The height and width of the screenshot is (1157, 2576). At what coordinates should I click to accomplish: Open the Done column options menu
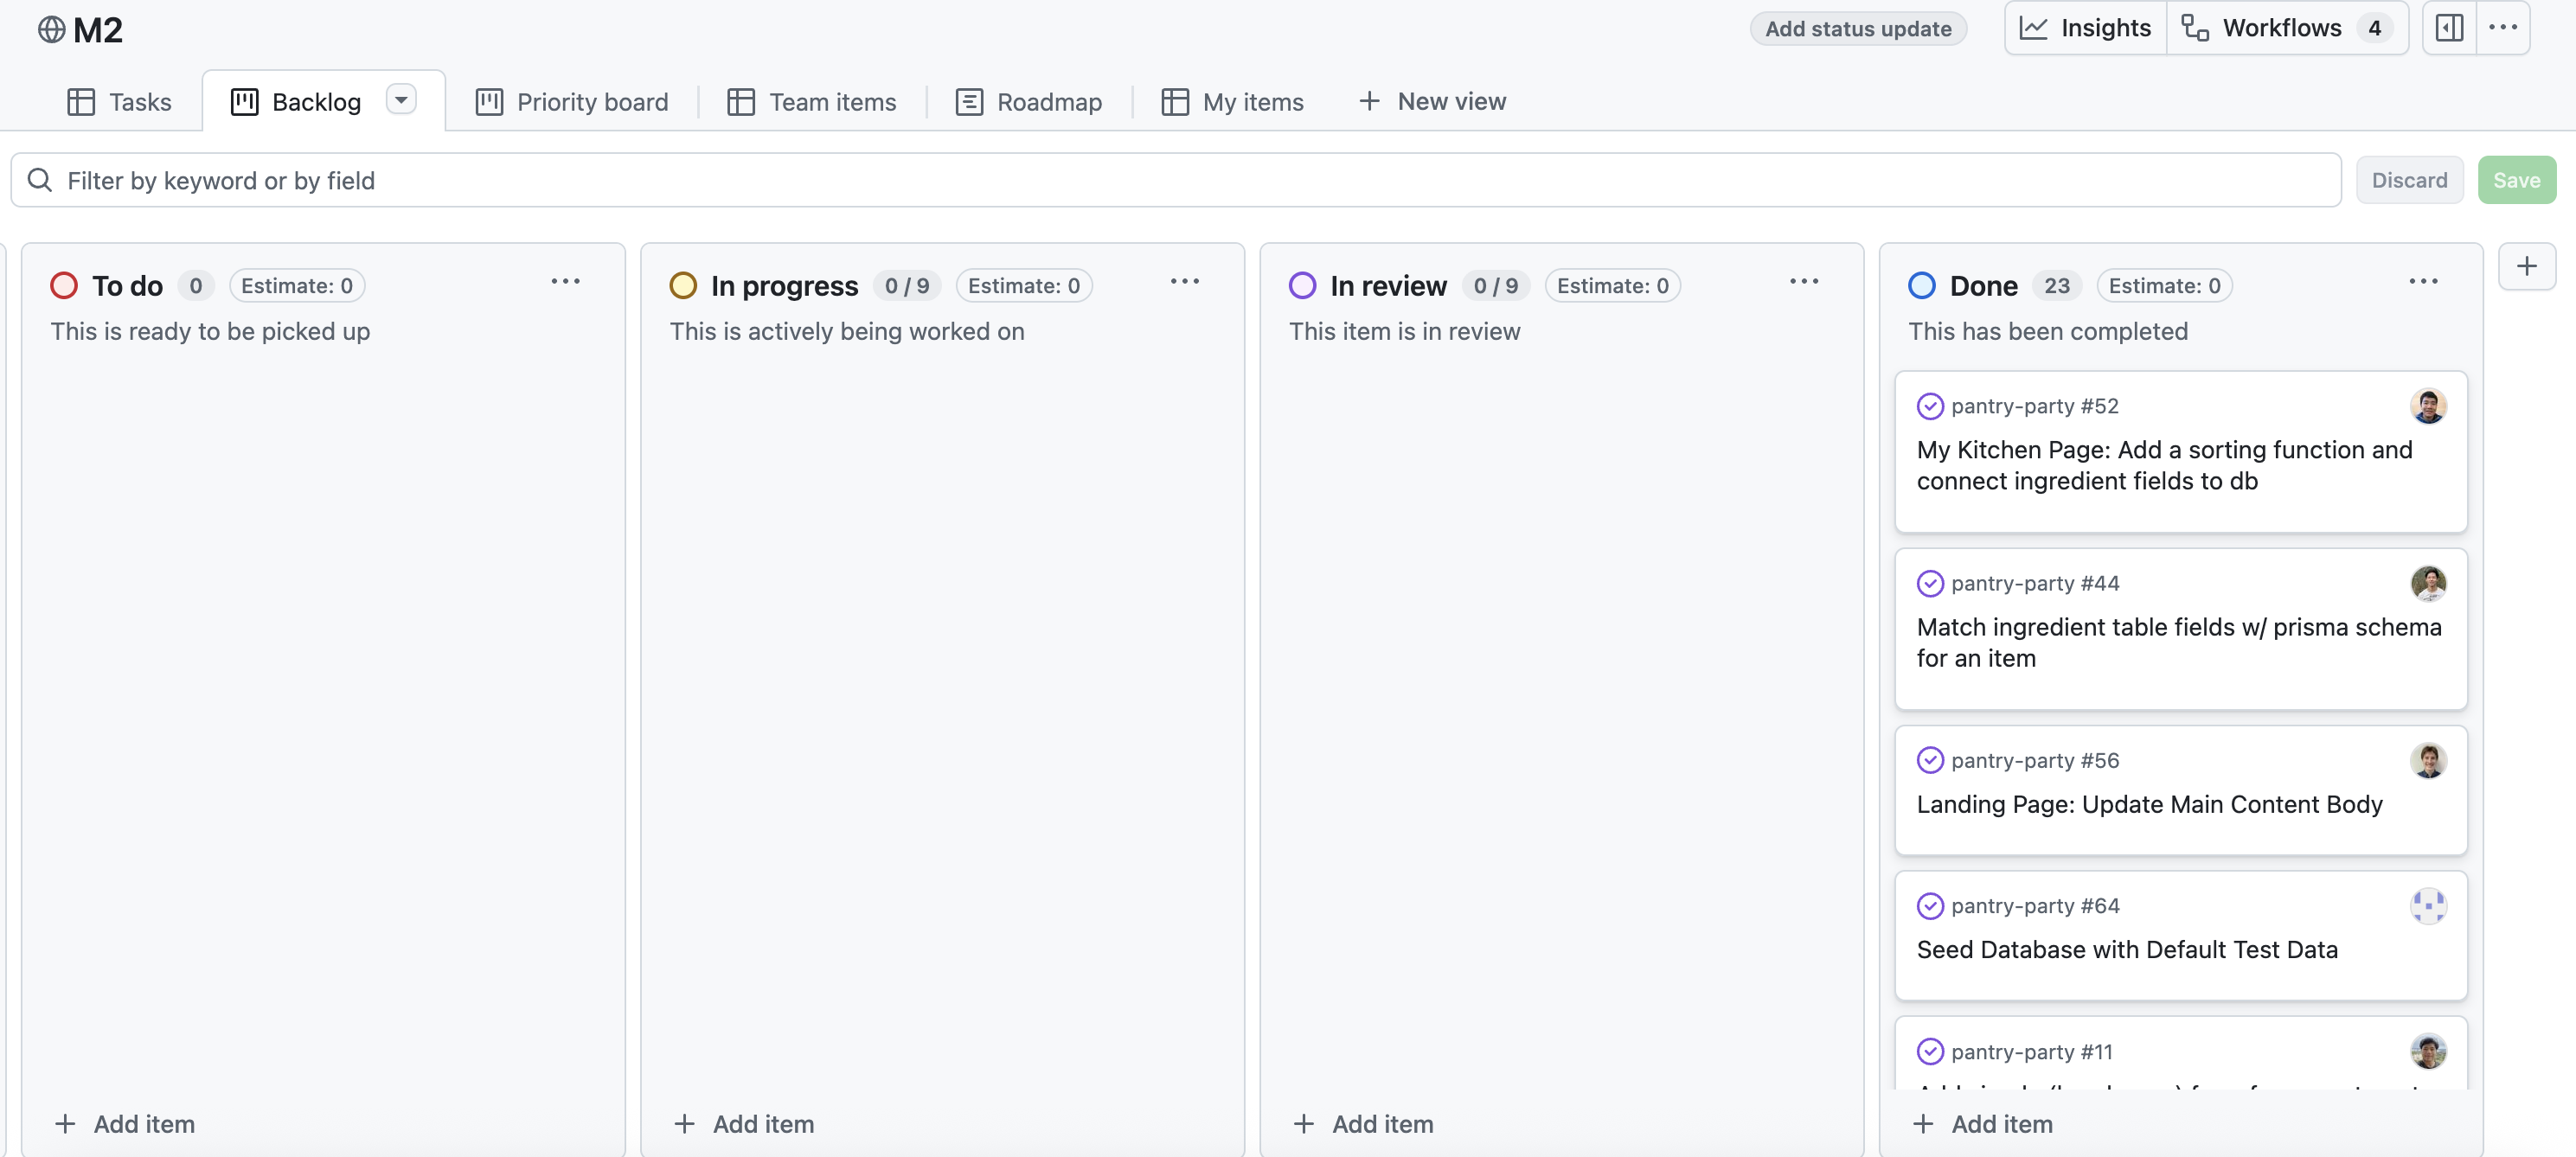[2423, 282]
